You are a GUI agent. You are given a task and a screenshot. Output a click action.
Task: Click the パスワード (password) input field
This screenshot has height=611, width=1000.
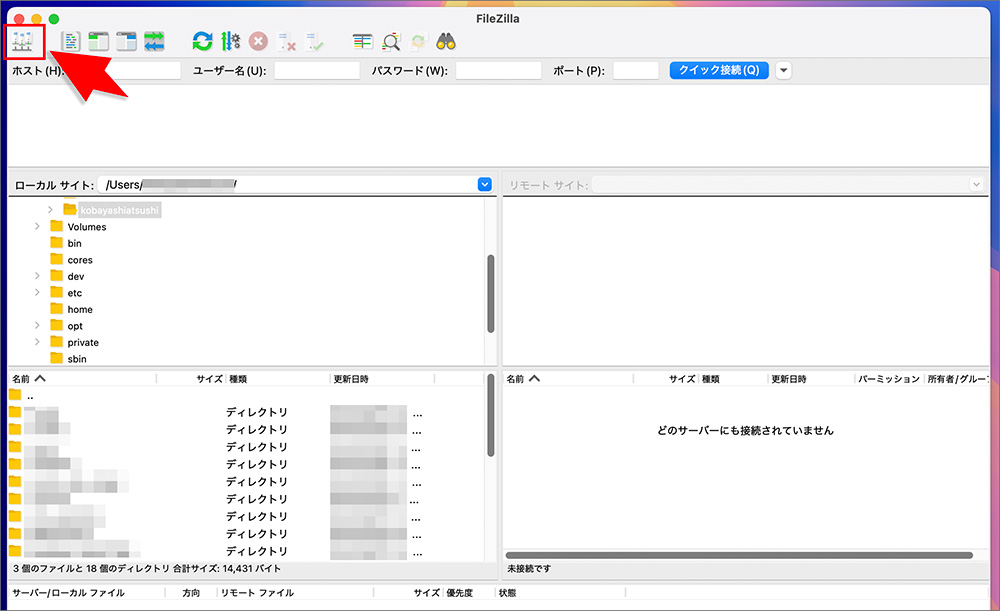(499, 71)
